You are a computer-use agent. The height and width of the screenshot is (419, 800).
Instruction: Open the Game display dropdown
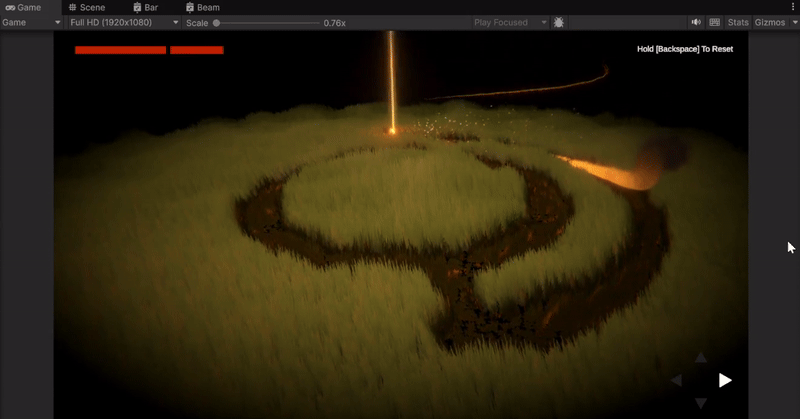pos(32,22)
